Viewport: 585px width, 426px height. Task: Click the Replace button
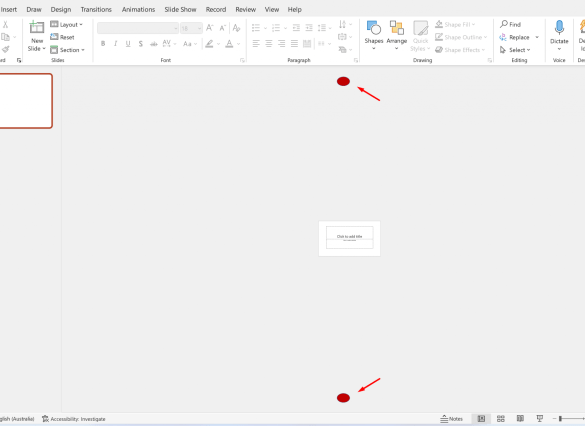coord(514,37)
